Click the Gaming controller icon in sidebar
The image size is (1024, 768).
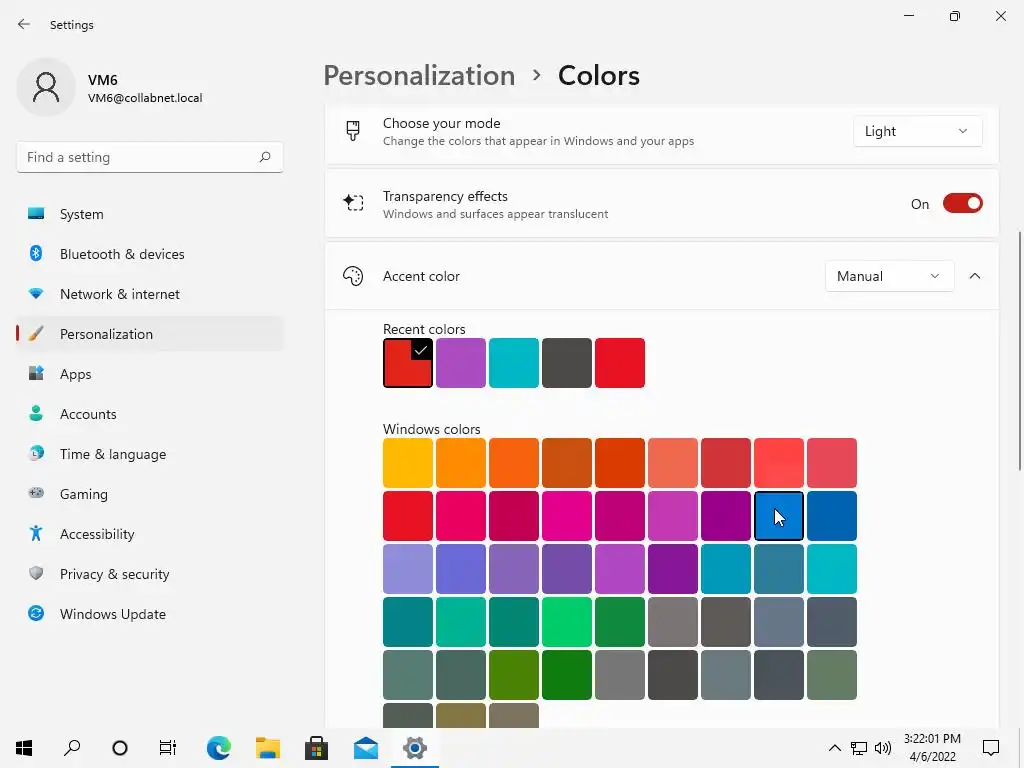click(x=36, y=493)
